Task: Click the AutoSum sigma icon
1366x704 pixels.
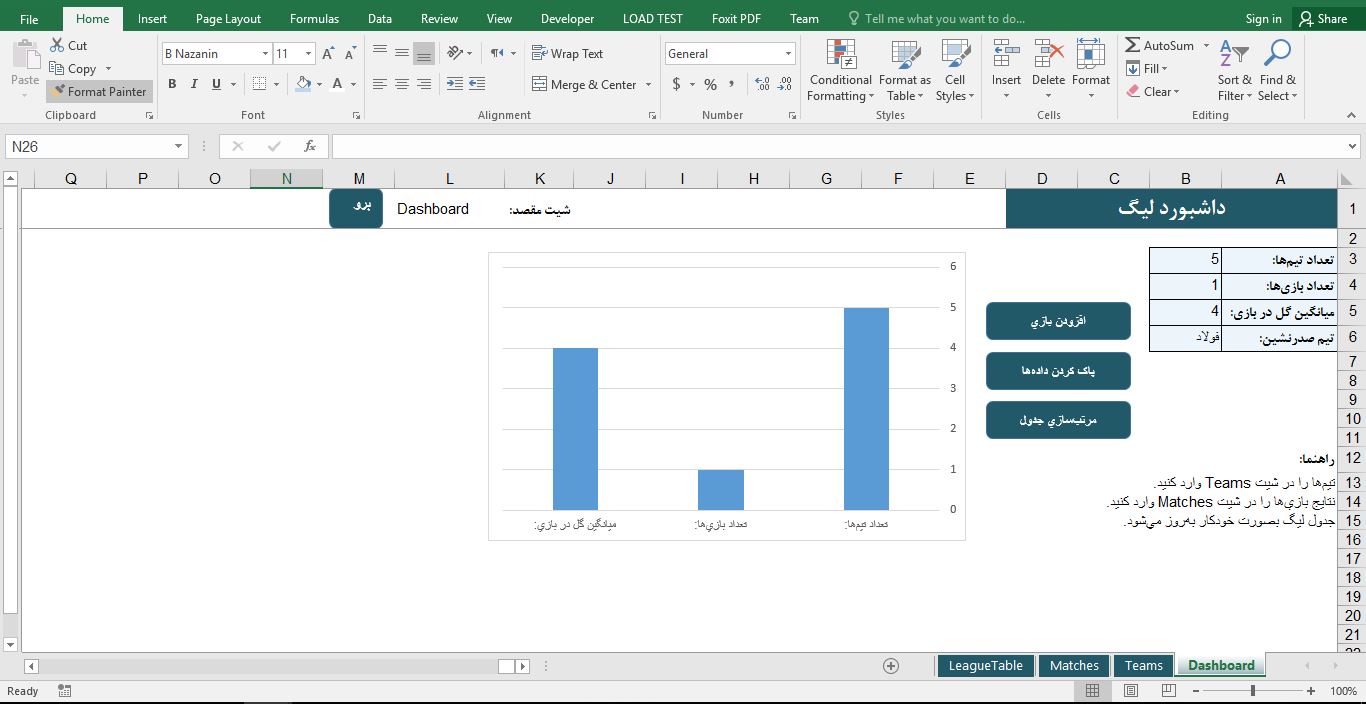Action: click(x=1133, y=45)
